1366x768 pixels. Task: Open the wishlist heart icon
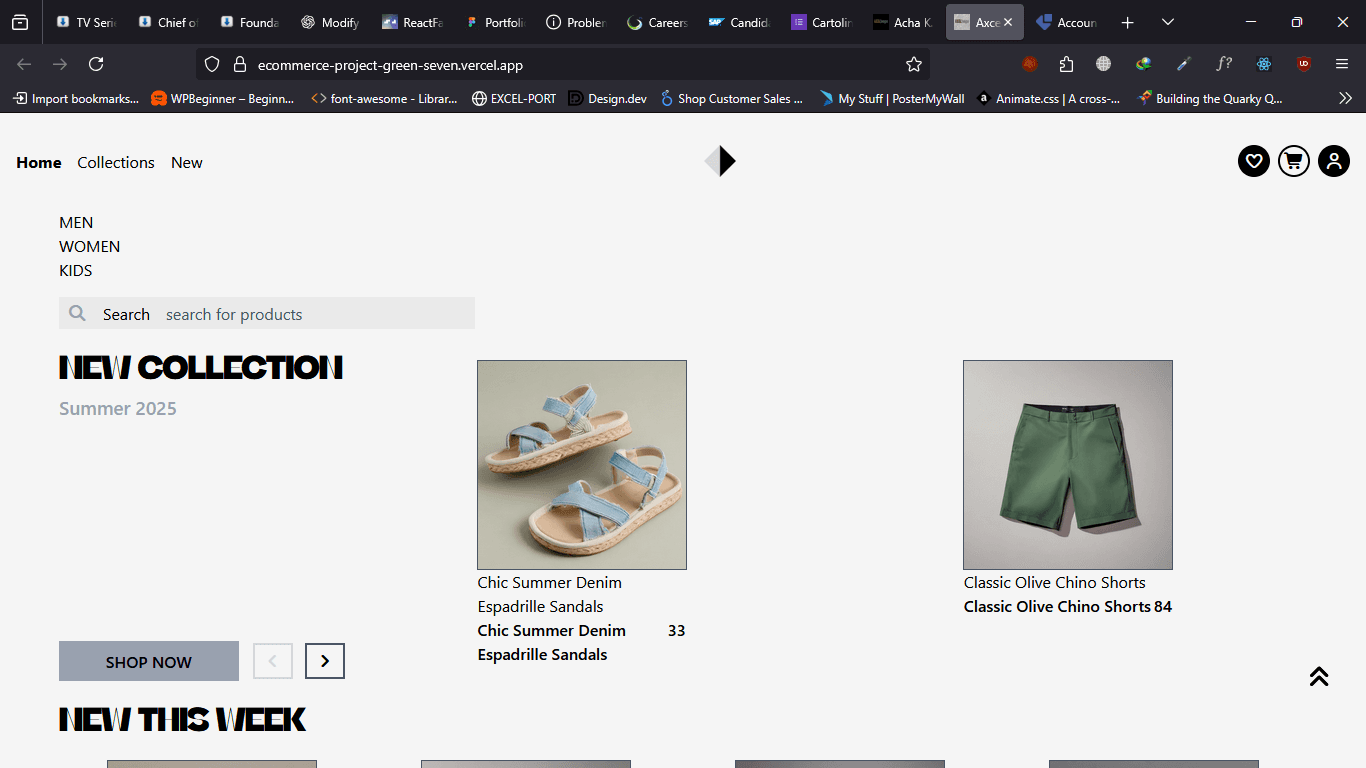1253,161
